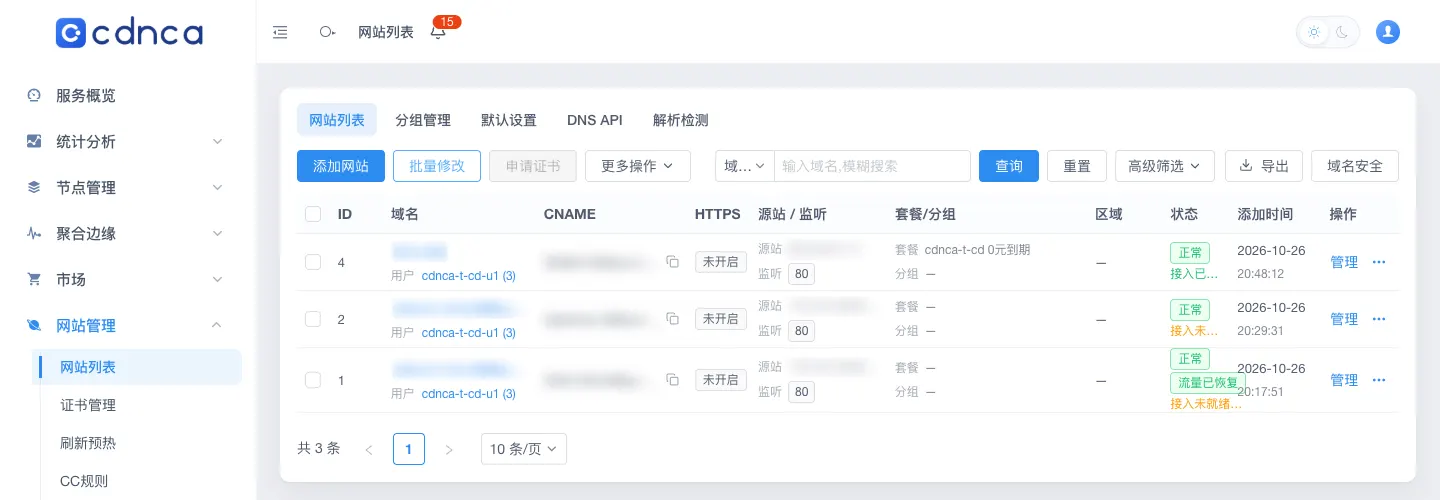Select page 1 in pagination
Screen dimensions: 1440x500
pos(409,449)
